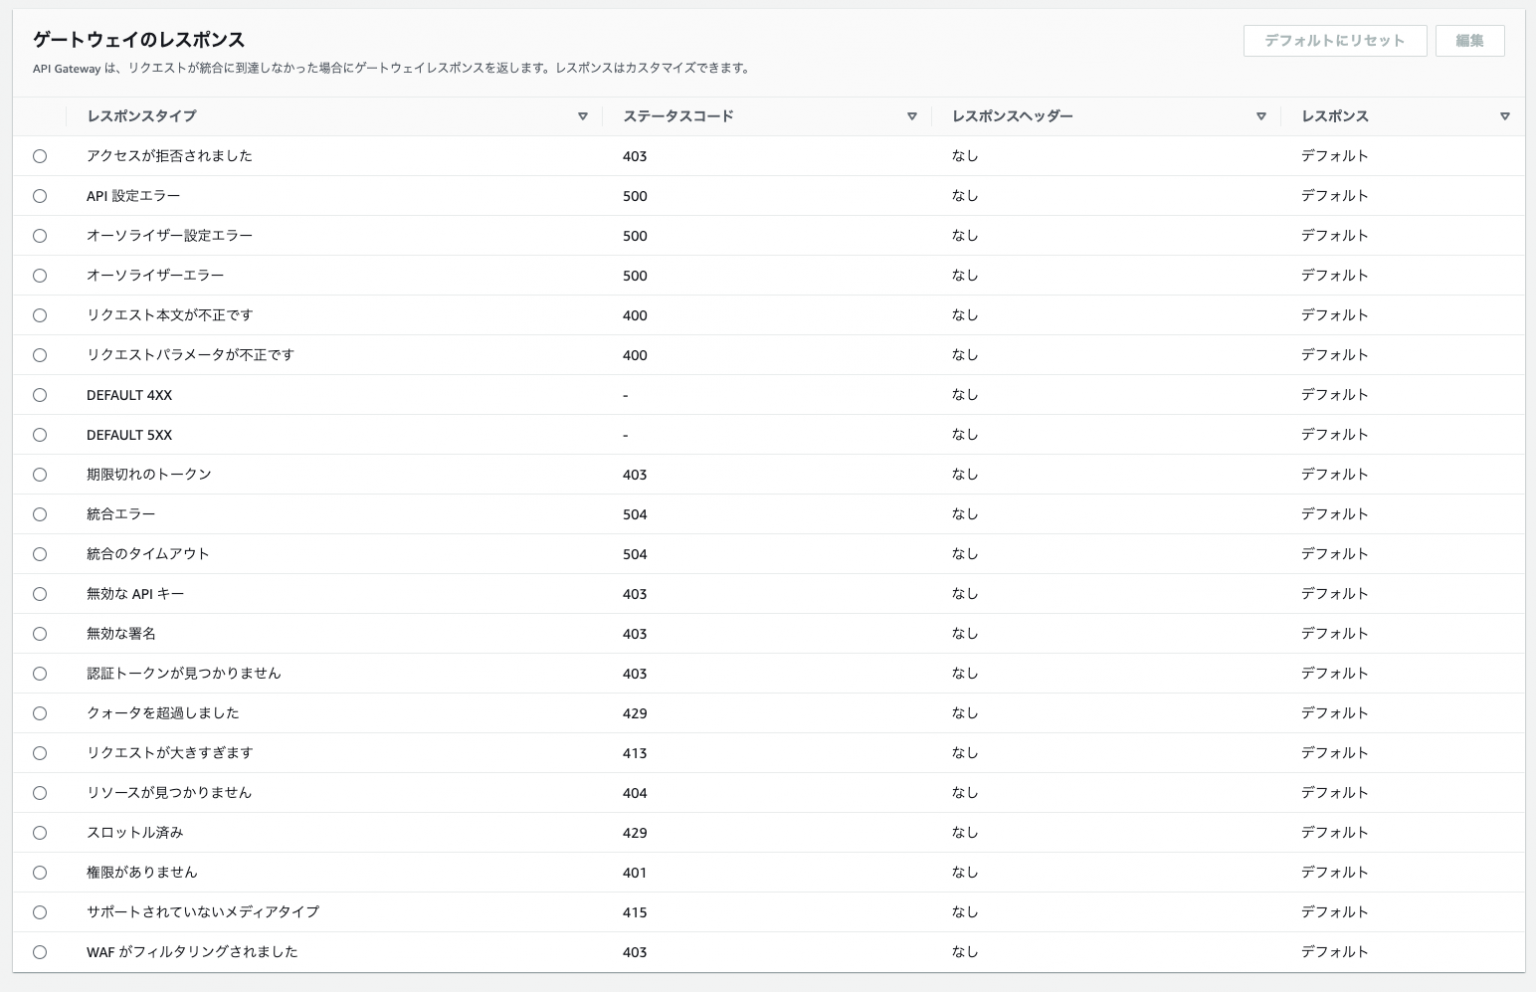This screenshot has width=1536, height=992.
Task: Click the ステータスコード column header
Action: coord(678,116)
